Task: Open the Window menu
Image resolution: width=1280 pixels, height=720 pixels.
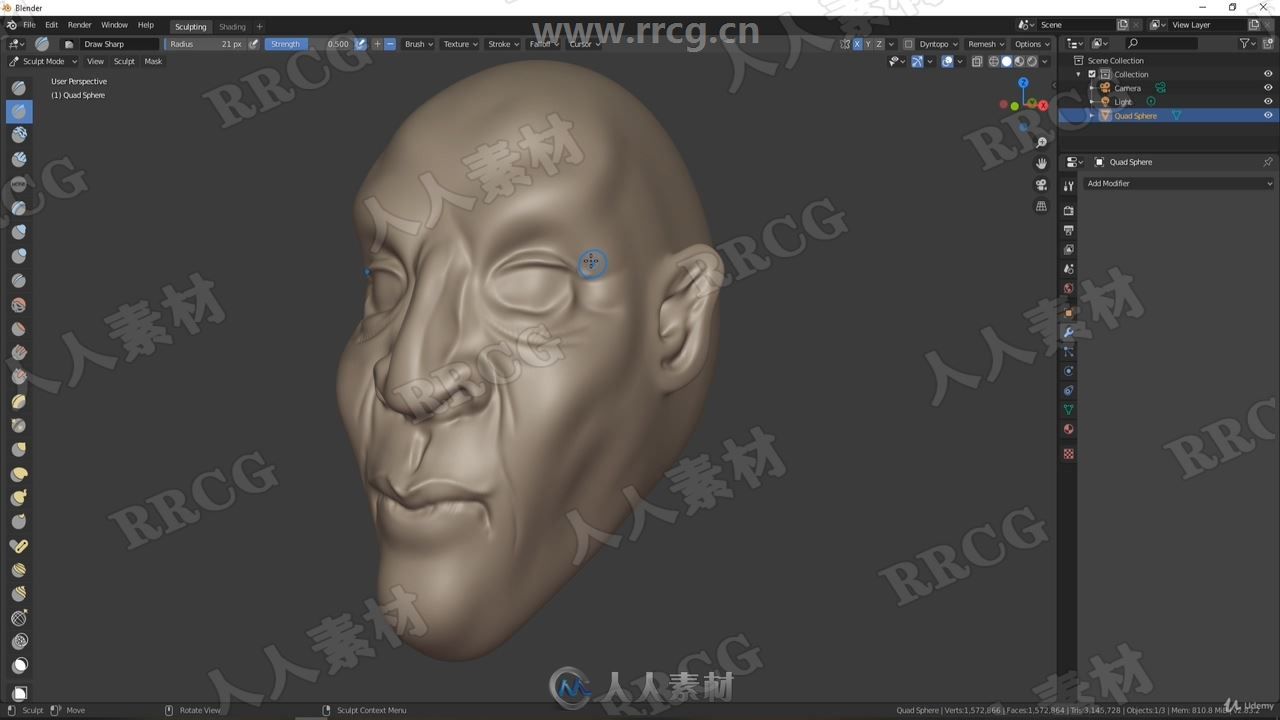Action: pyautogui.click(x=114, y=25)
